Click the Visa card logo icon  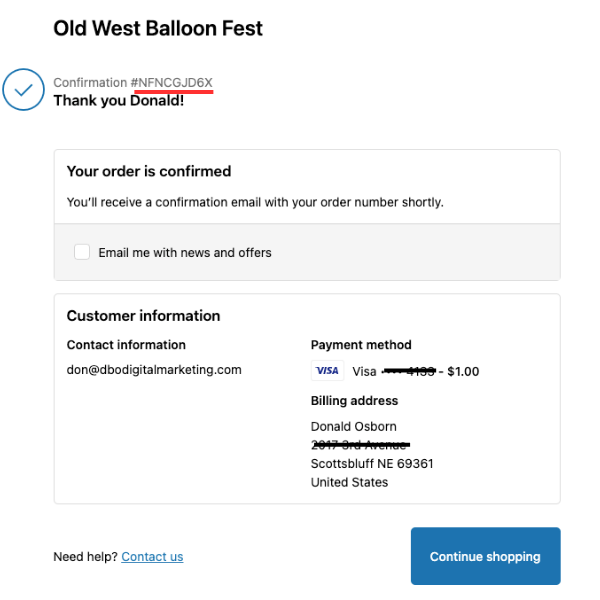tap(328, 370)
